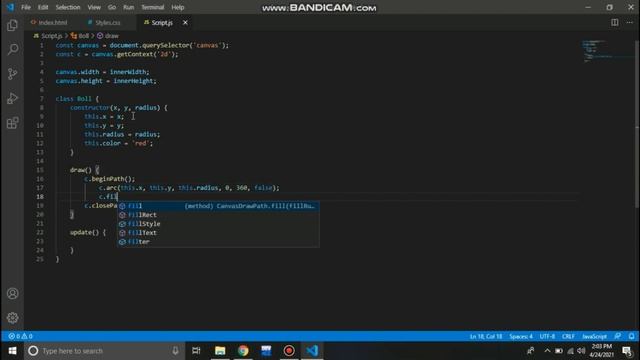
Task: Choose filter suggestion in autocomplete list
Action: point(218,242)
